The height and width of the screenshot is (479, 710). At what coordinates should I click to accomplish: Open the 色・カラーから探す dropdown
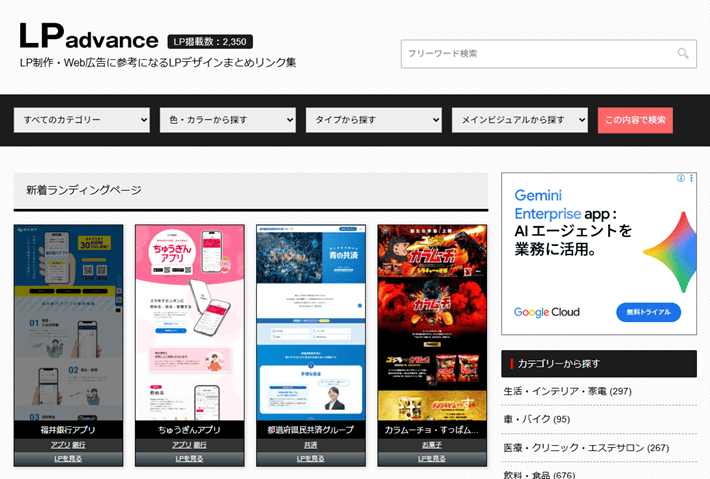tap(228, 120)
